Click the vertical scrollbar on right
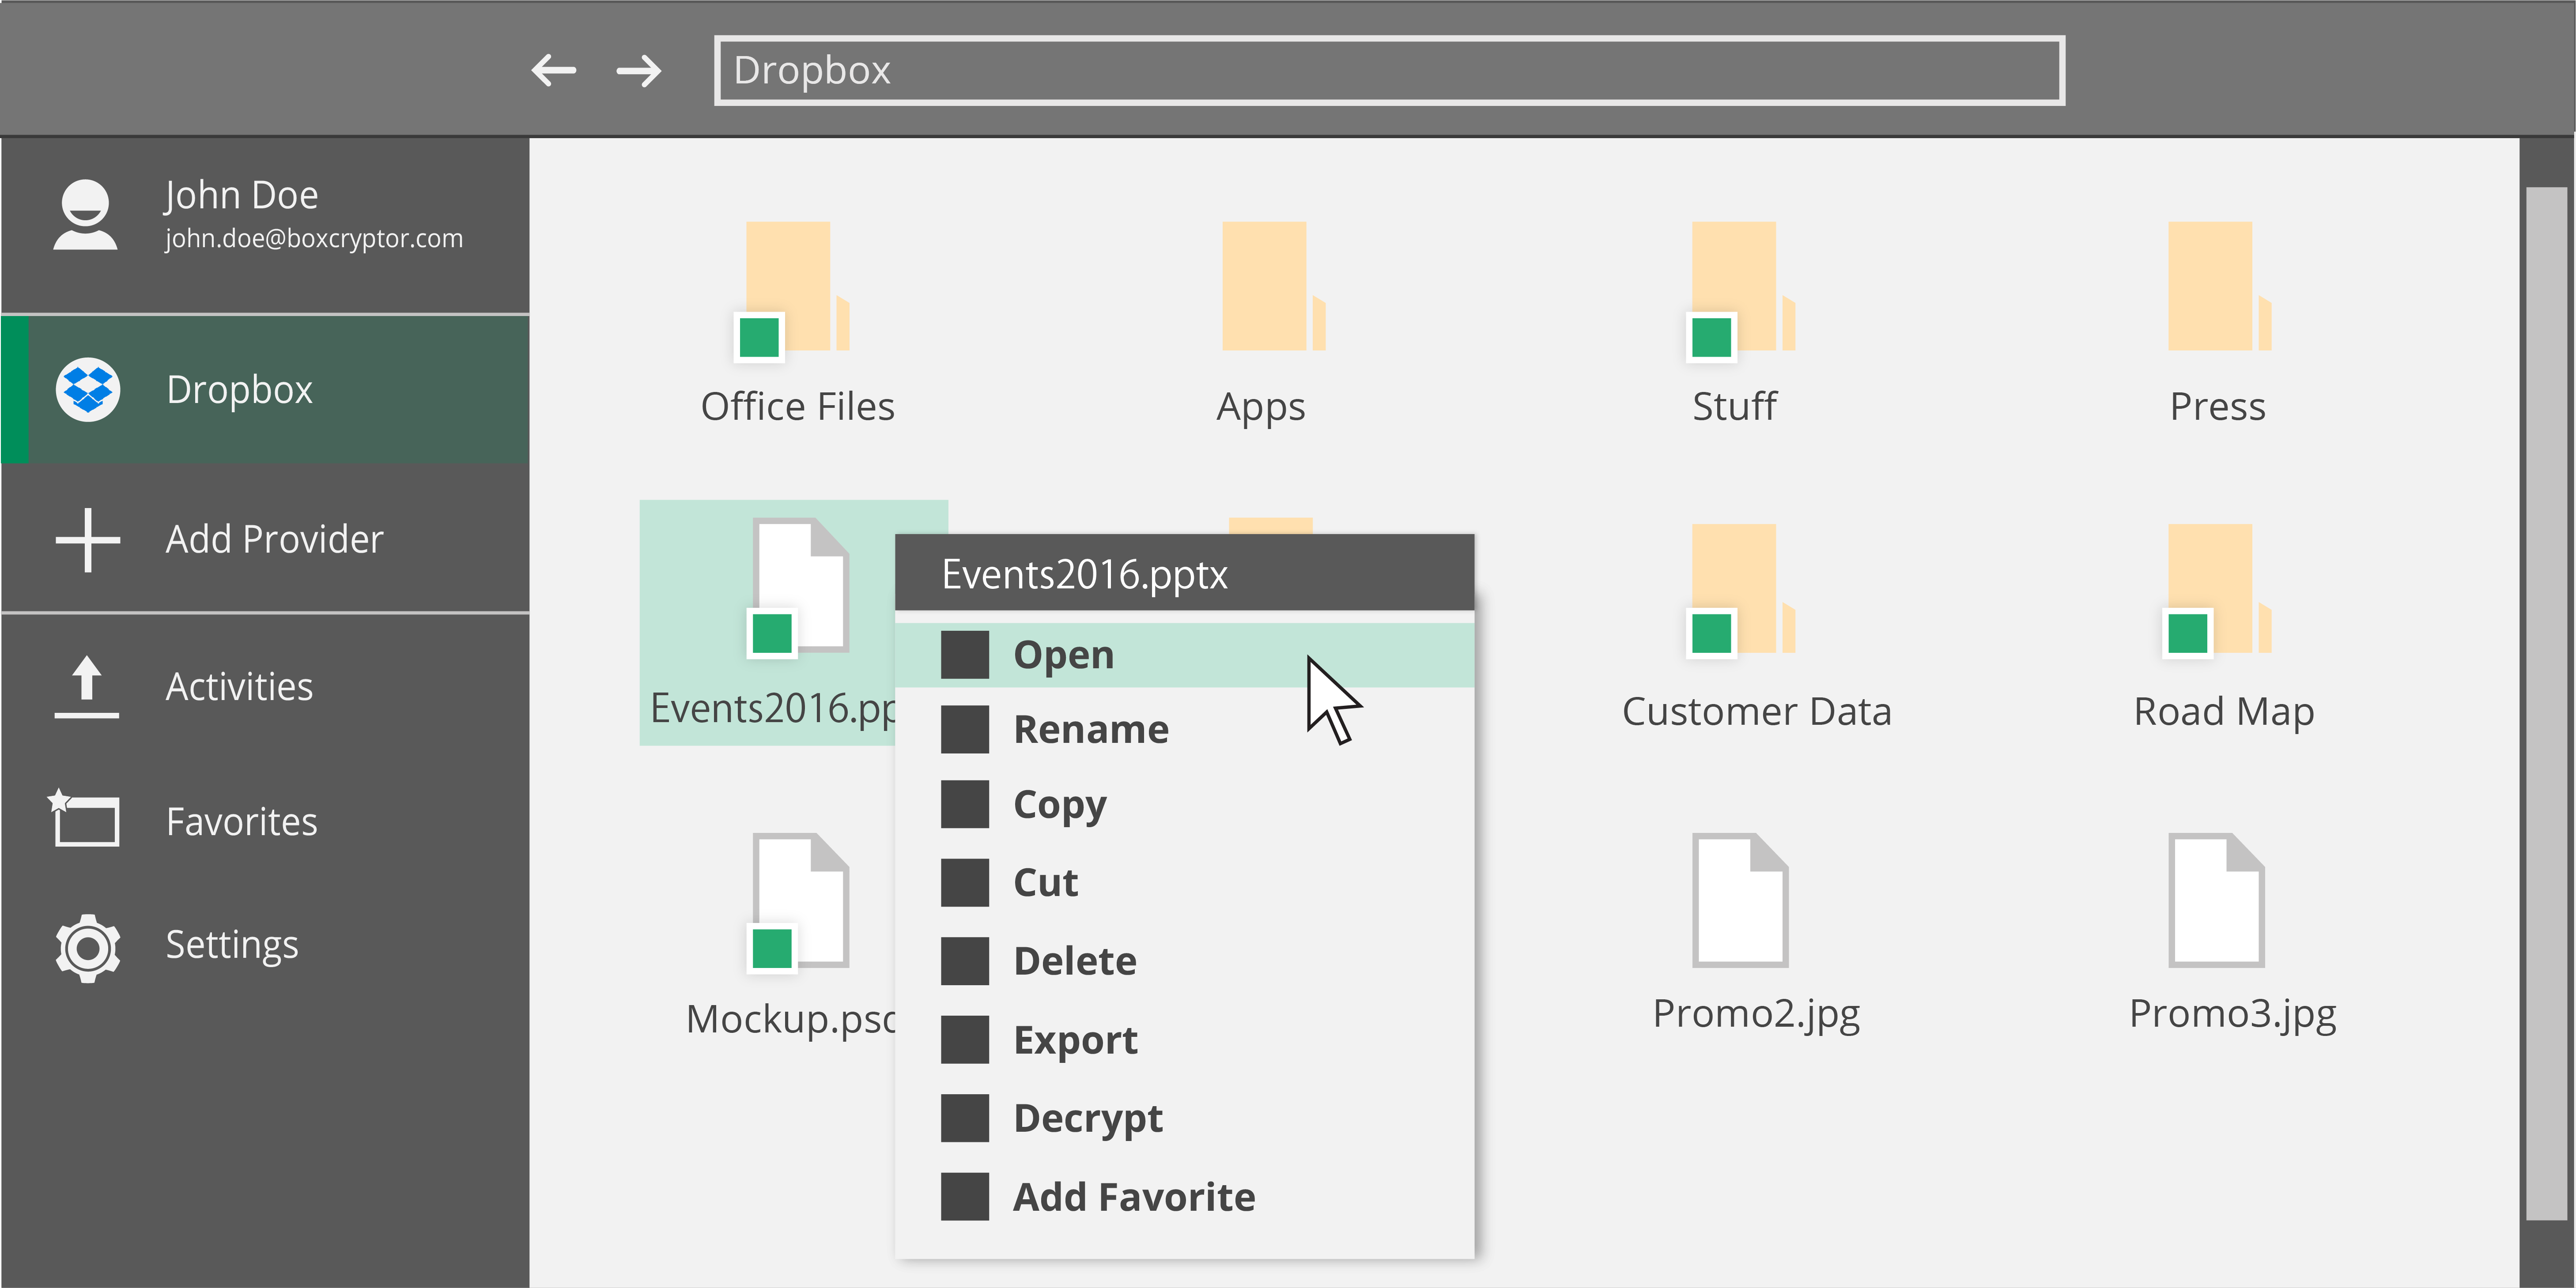The image size is (2576, 1288). click(2546, 700)
